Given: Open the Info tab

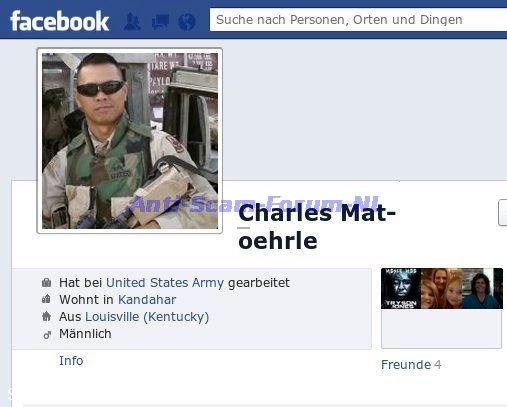Looking at the screenshot, I should (x=71, y=361).
